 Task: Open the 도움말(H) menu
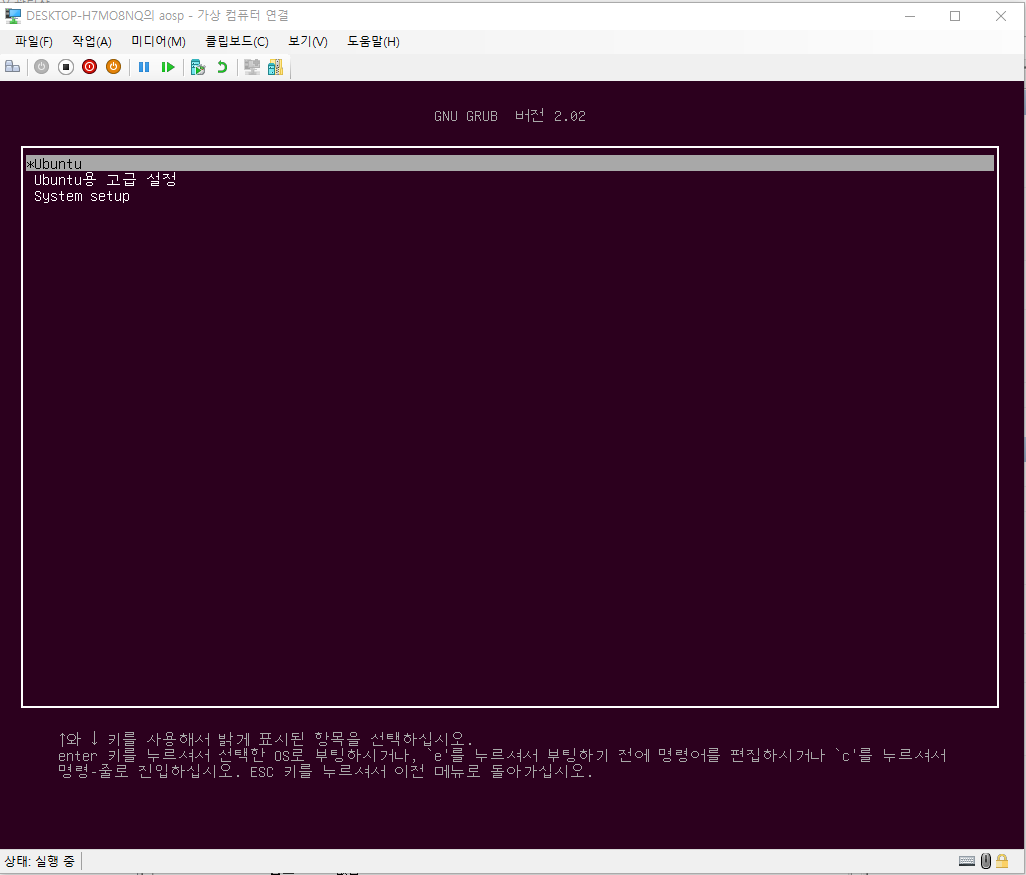[x=373, y=42]
